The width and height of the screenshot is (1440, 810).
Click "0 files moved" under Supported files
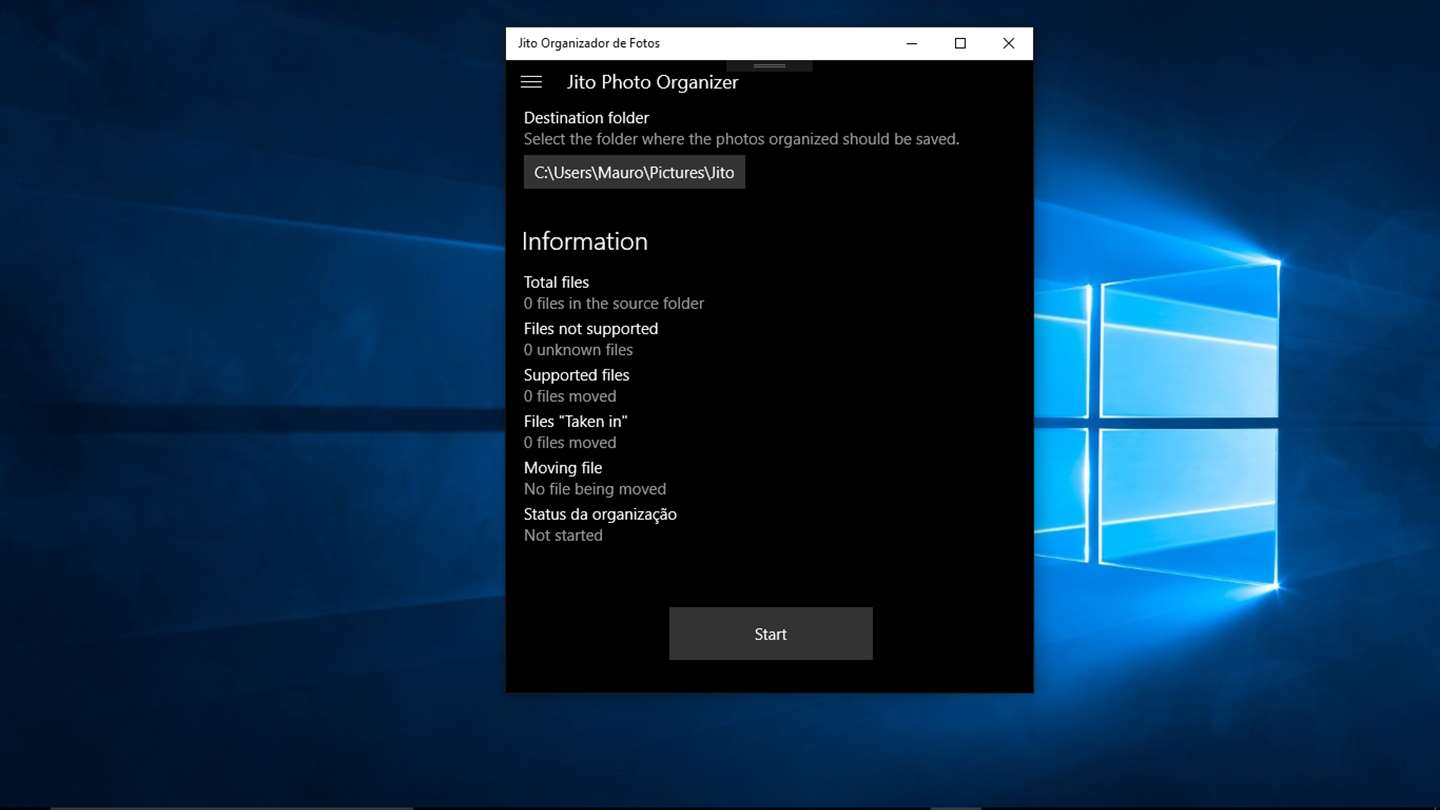point(570,396)
